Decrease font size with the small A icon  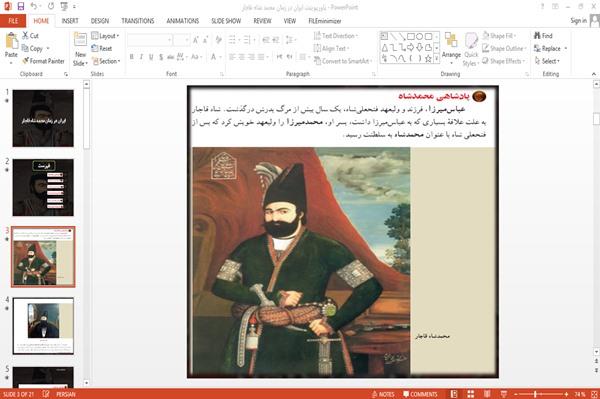tap(205, 40)
